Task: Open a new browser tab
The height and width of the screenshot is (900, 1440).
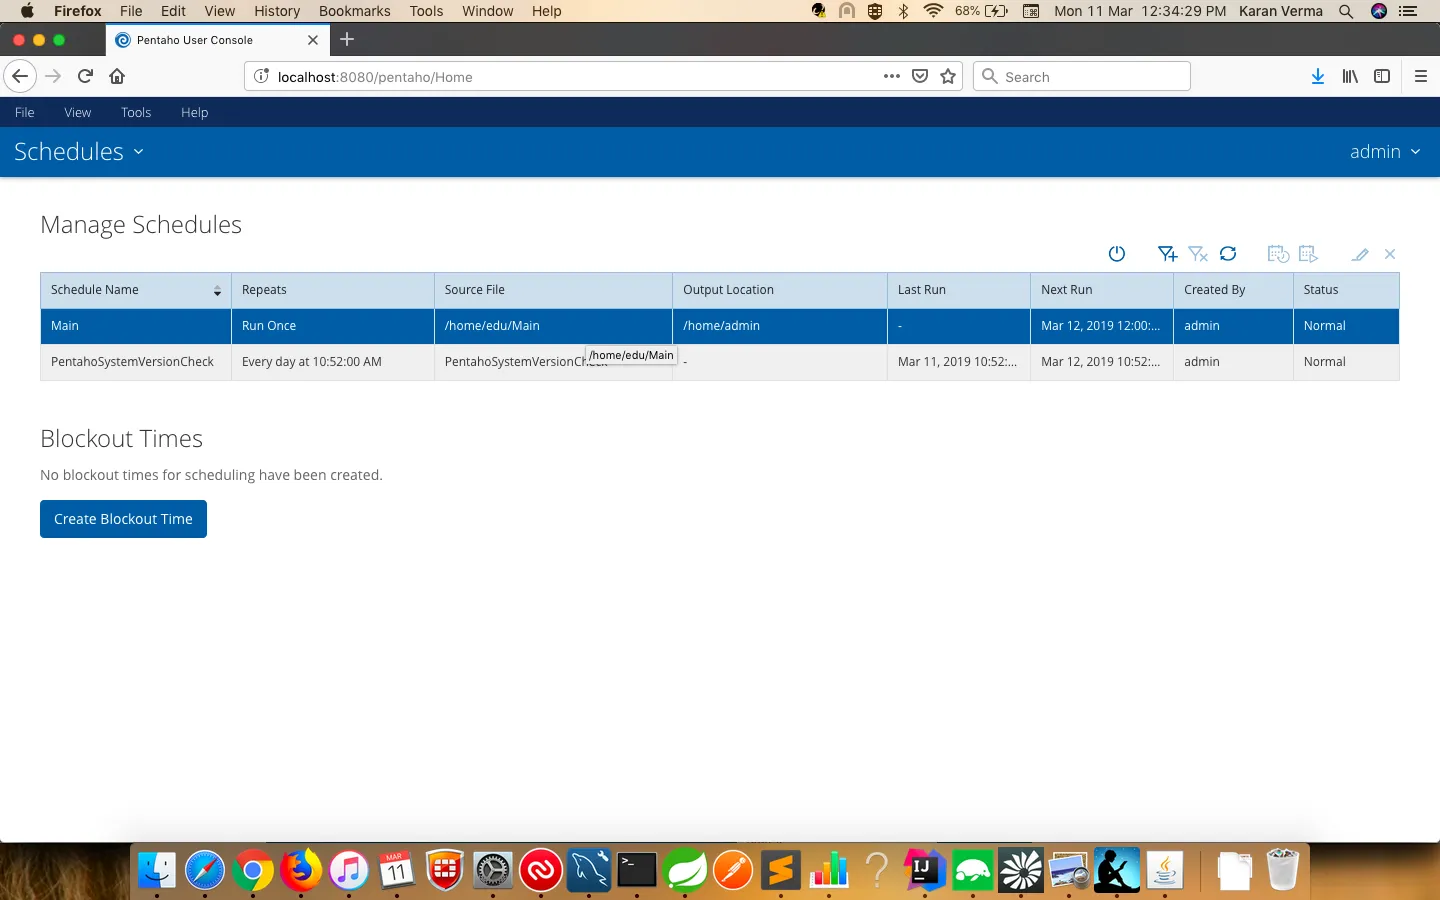Action: [347, 40]
